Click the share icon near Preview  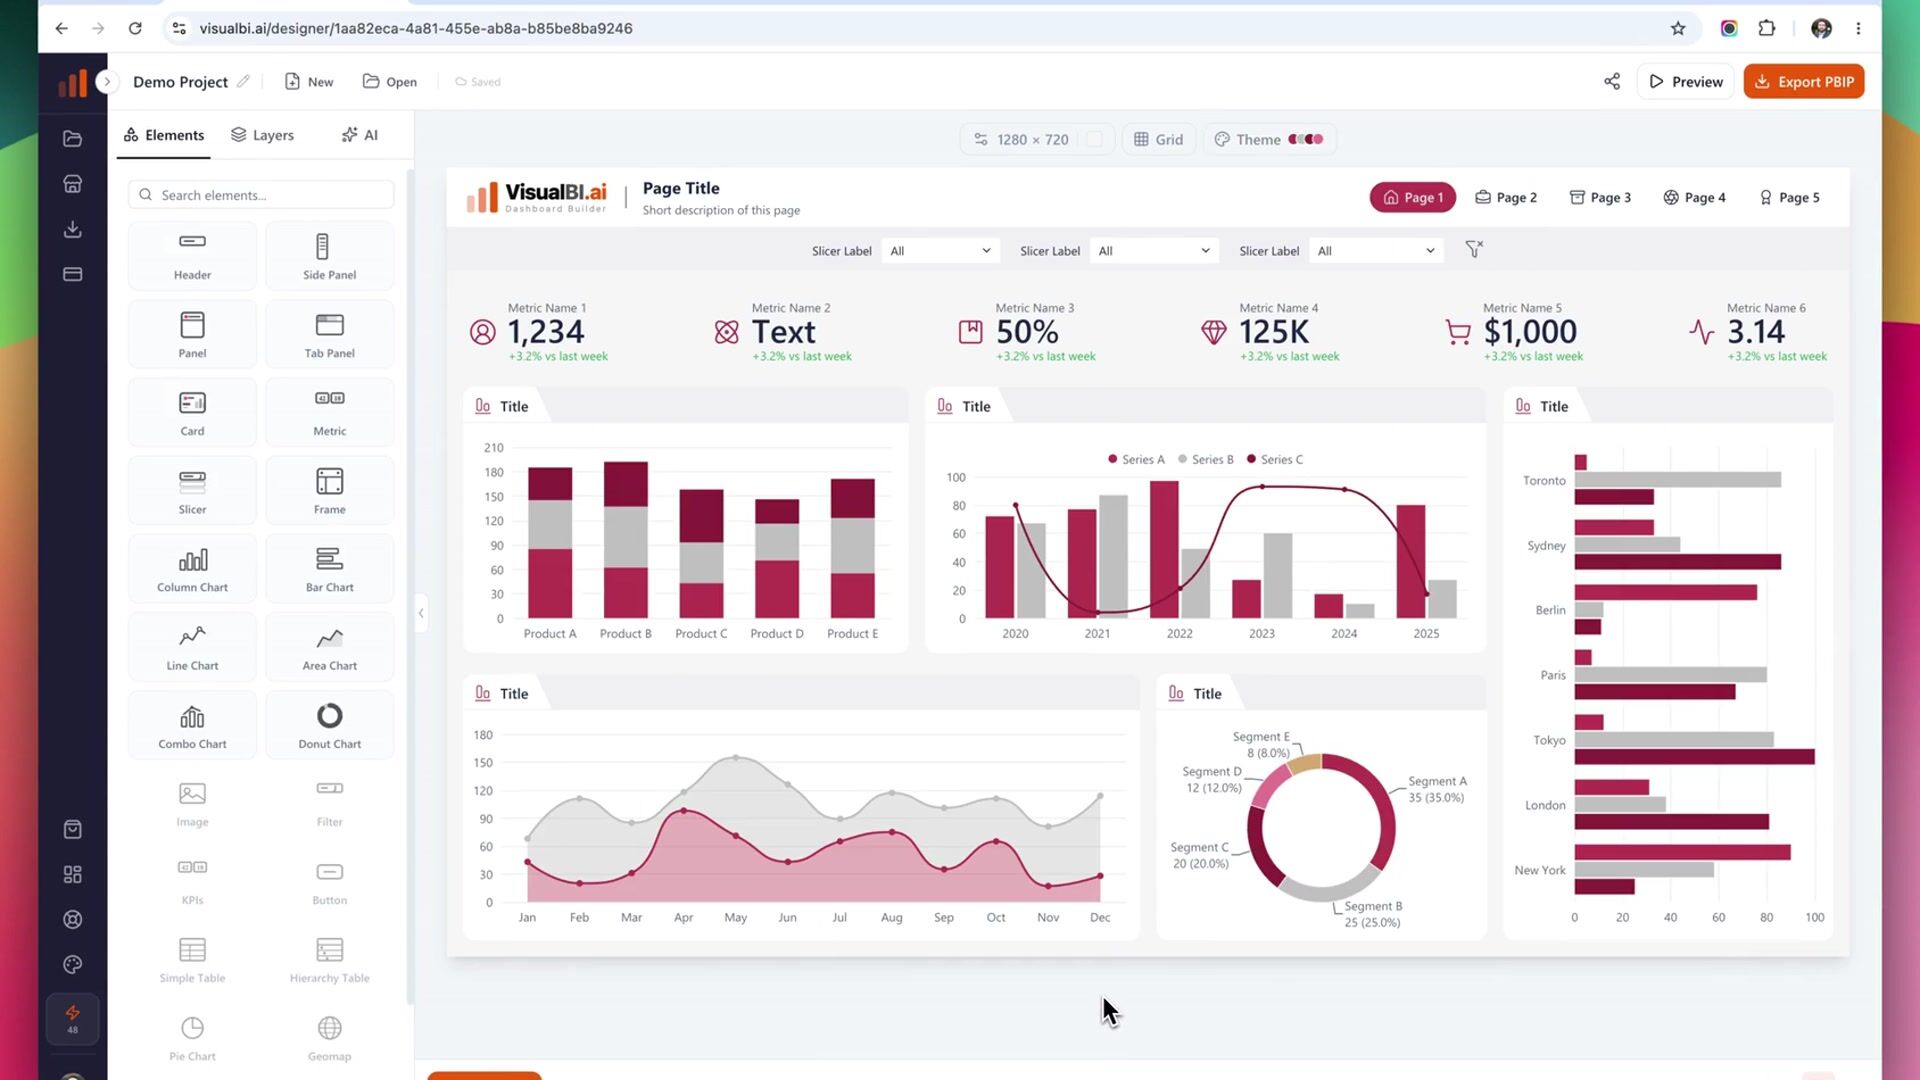(x=1612, y=82)
